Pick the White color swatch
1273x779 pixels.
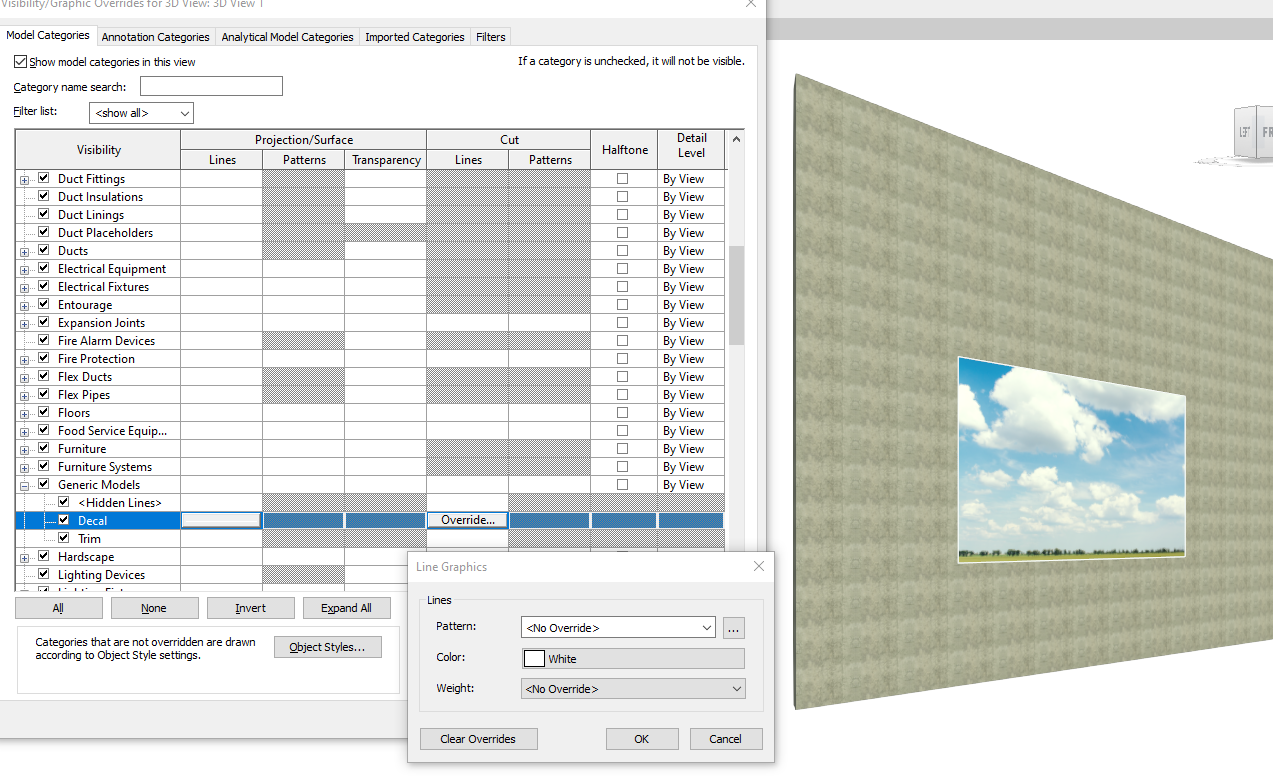point(535,658)
